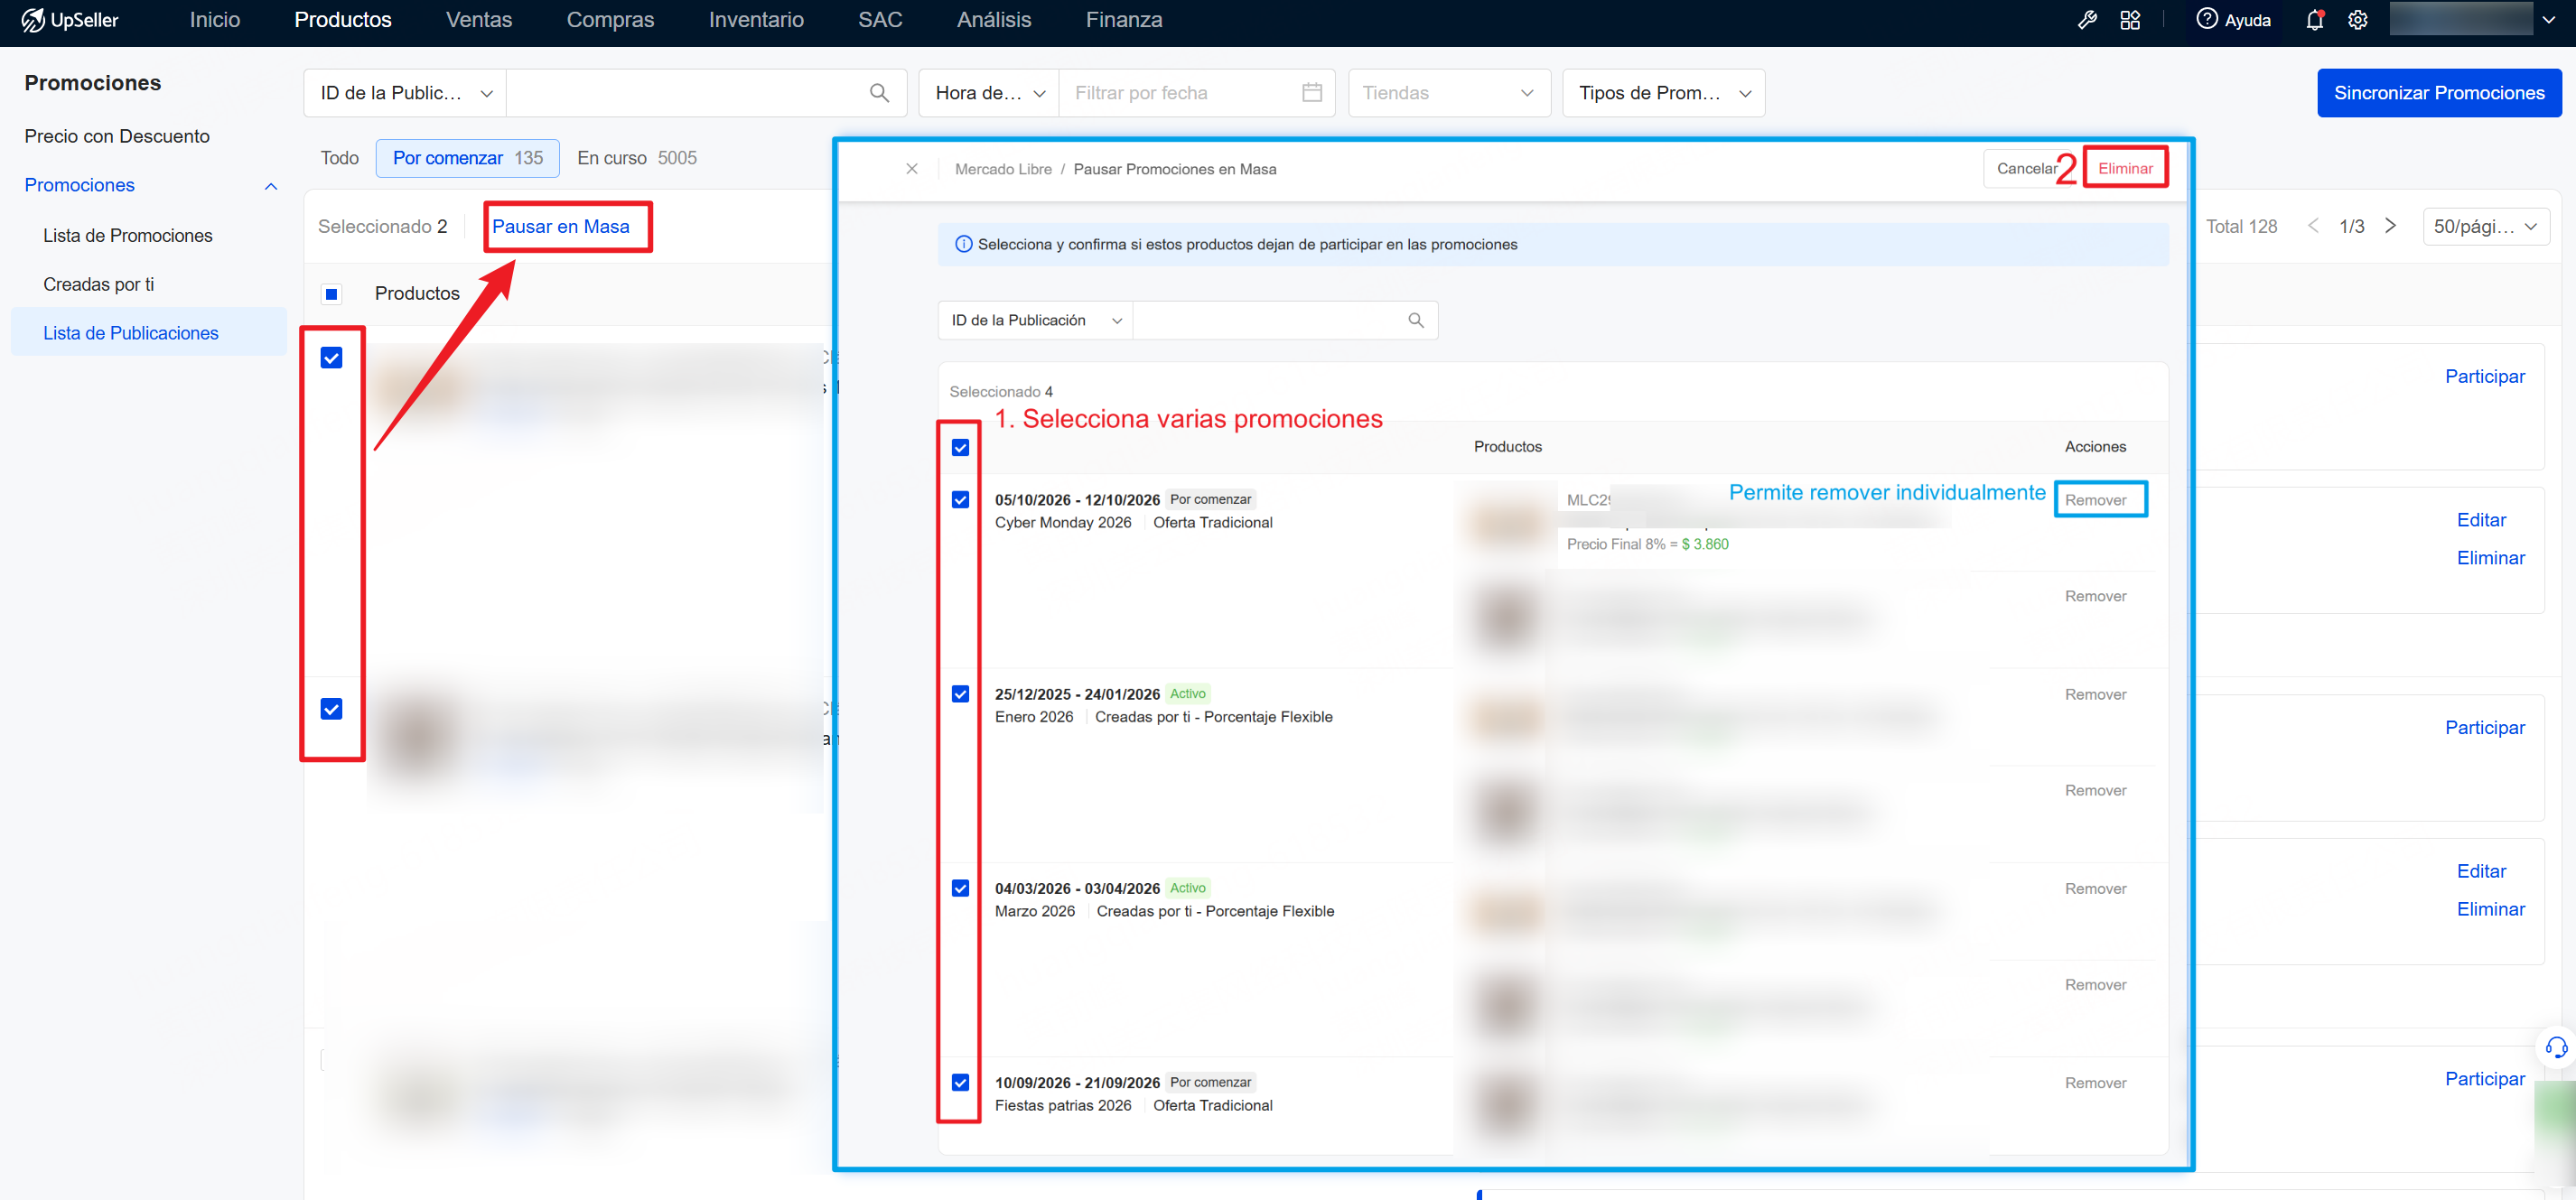Switch to the En curso tab
The width and height of the screenshot is (2576, 1200).
[637, 158]
